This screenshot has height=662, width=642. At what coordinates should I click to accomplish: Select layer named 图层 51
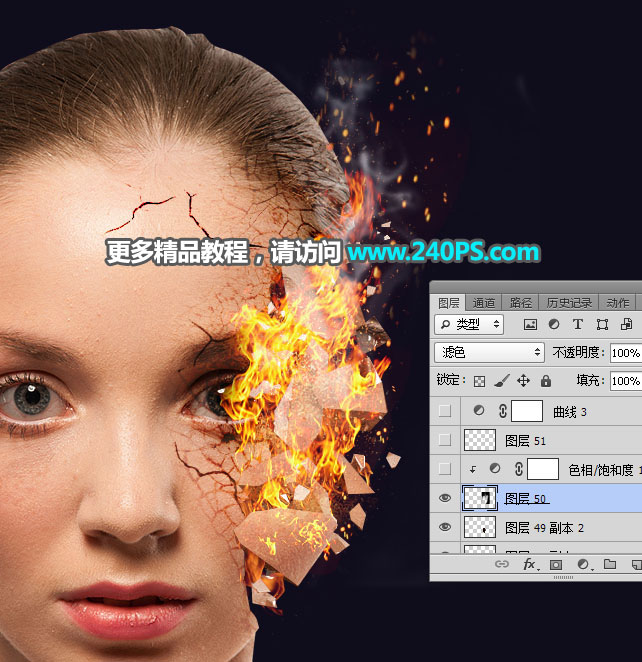[x=525, y=441]
